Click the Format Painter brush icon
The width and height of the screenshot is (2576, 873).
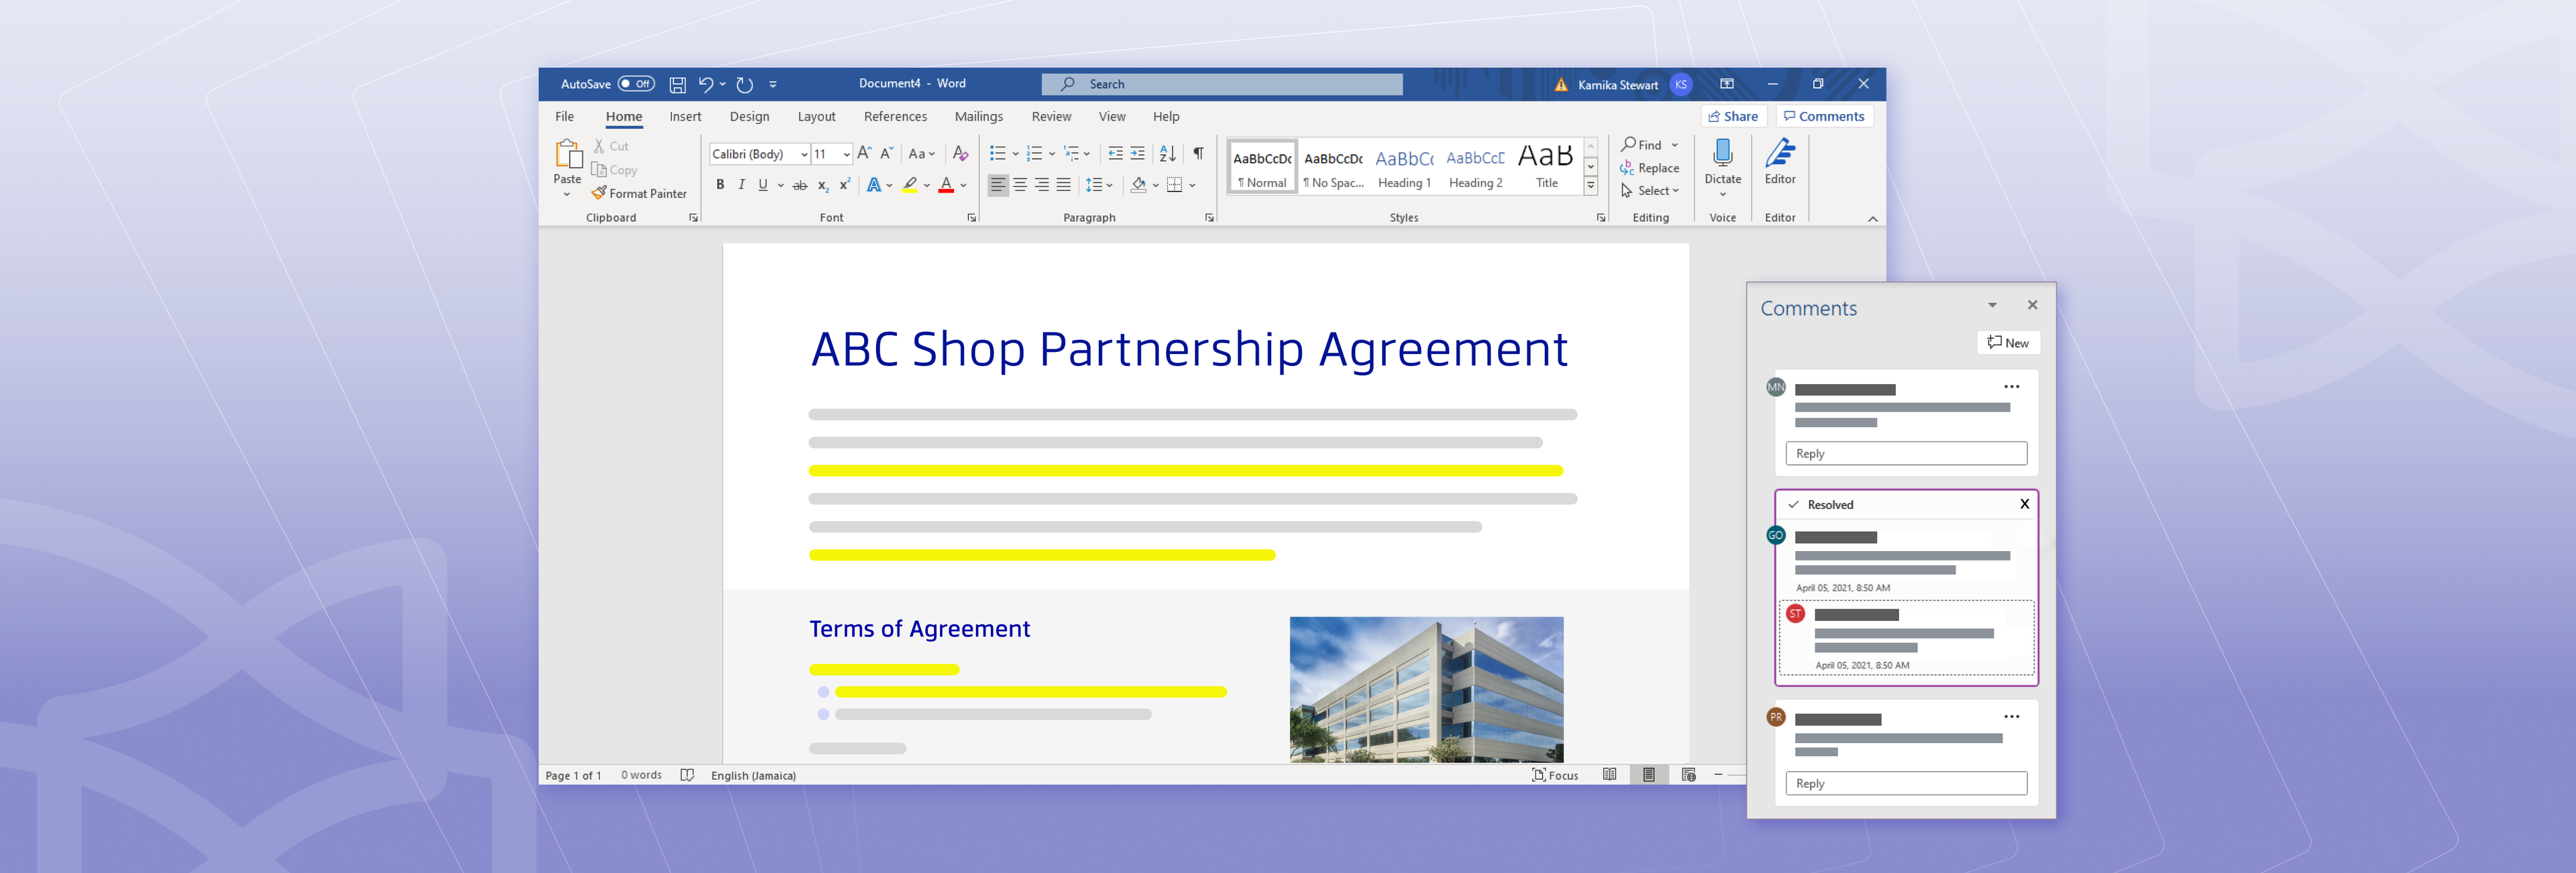tap(599, 193)
